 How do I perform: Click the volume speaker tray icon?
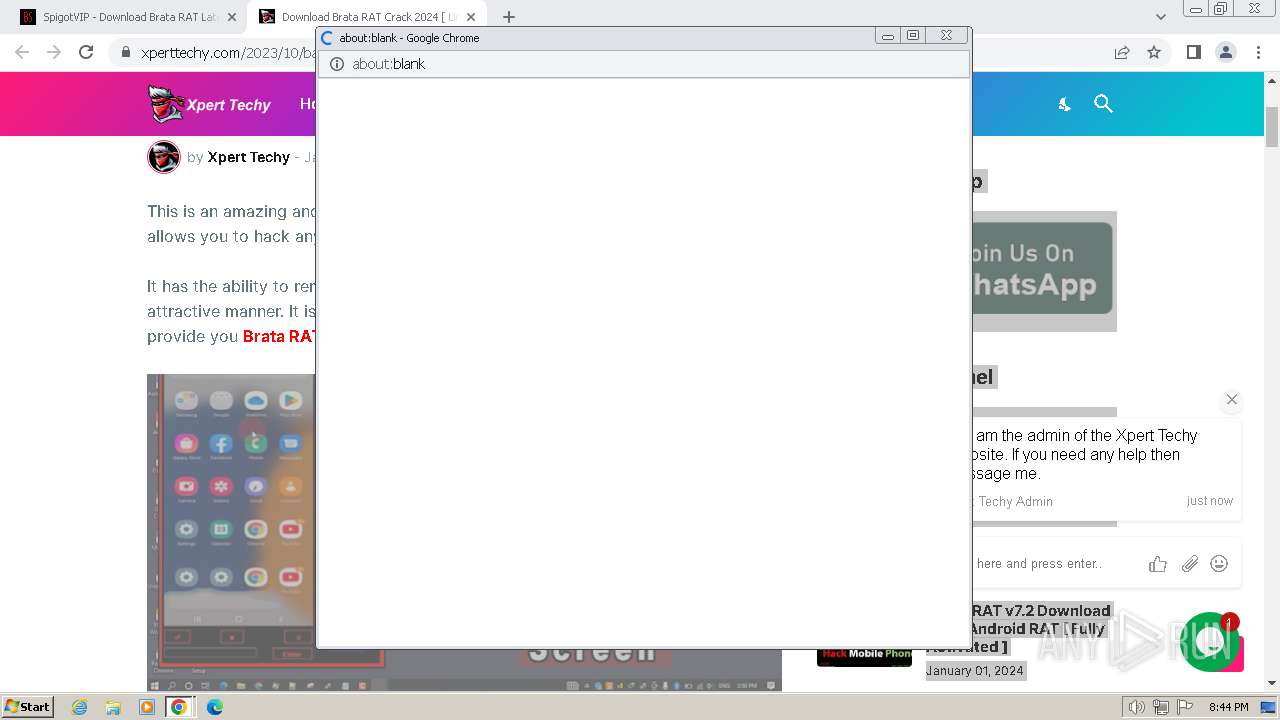1137,707
